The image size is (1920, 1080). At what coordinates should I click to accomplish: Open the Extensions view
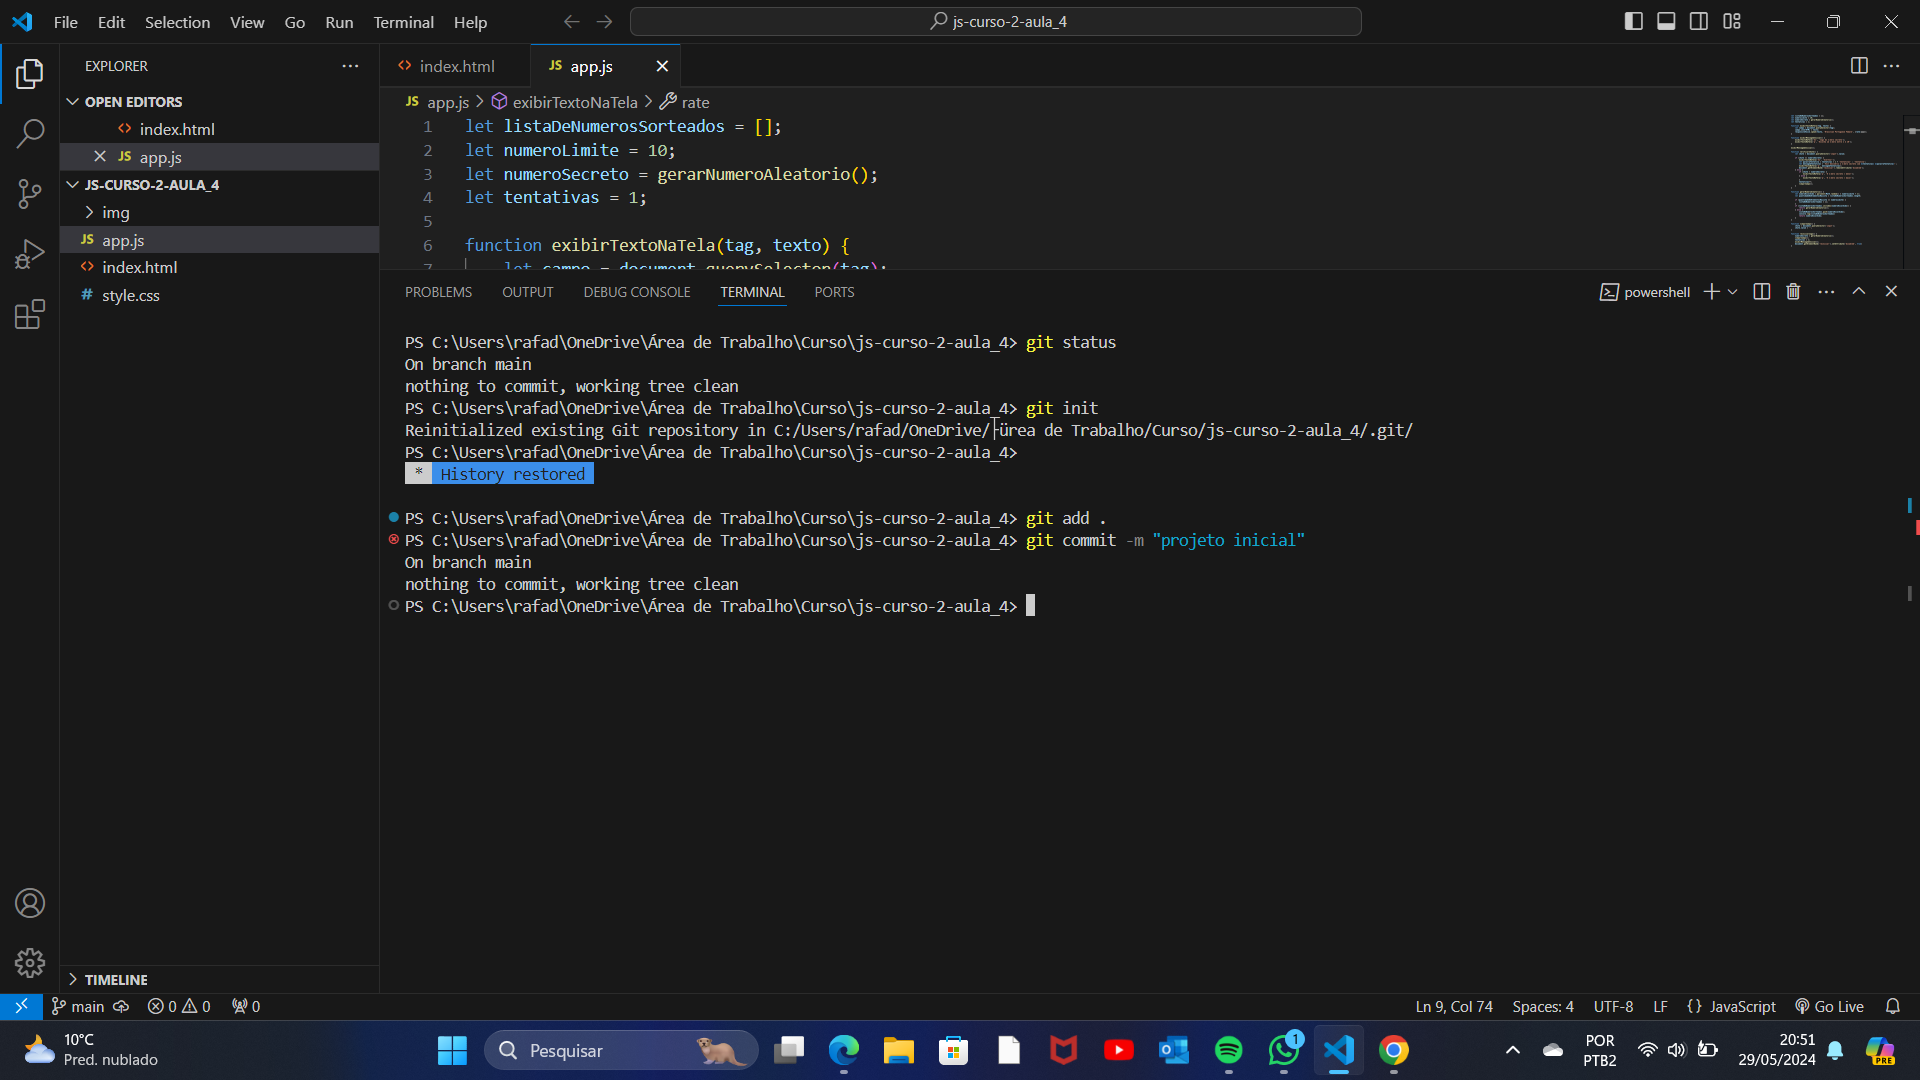(30, 315)
